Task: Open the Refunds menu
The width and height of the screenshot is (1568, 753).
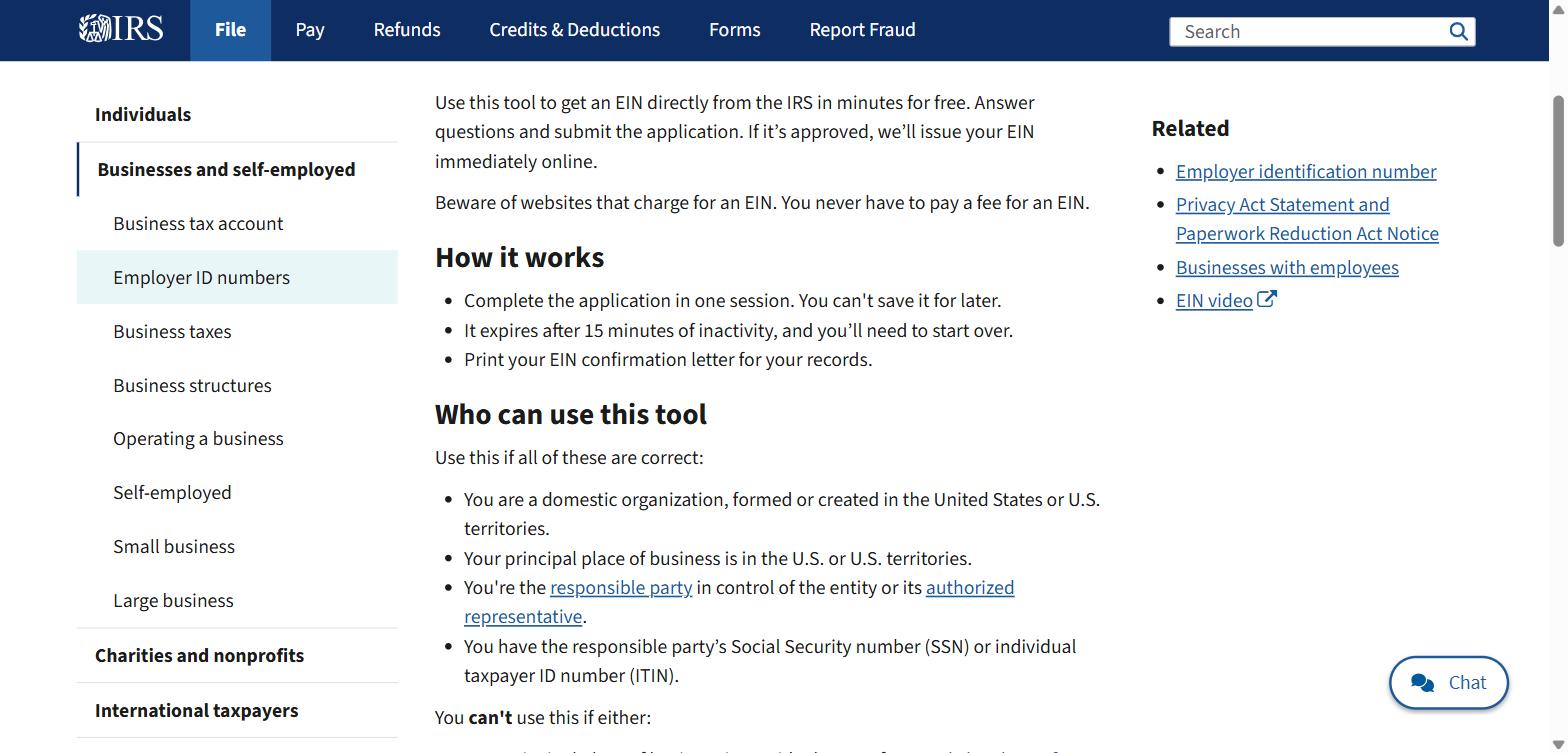Action: (x=407, y=30)
